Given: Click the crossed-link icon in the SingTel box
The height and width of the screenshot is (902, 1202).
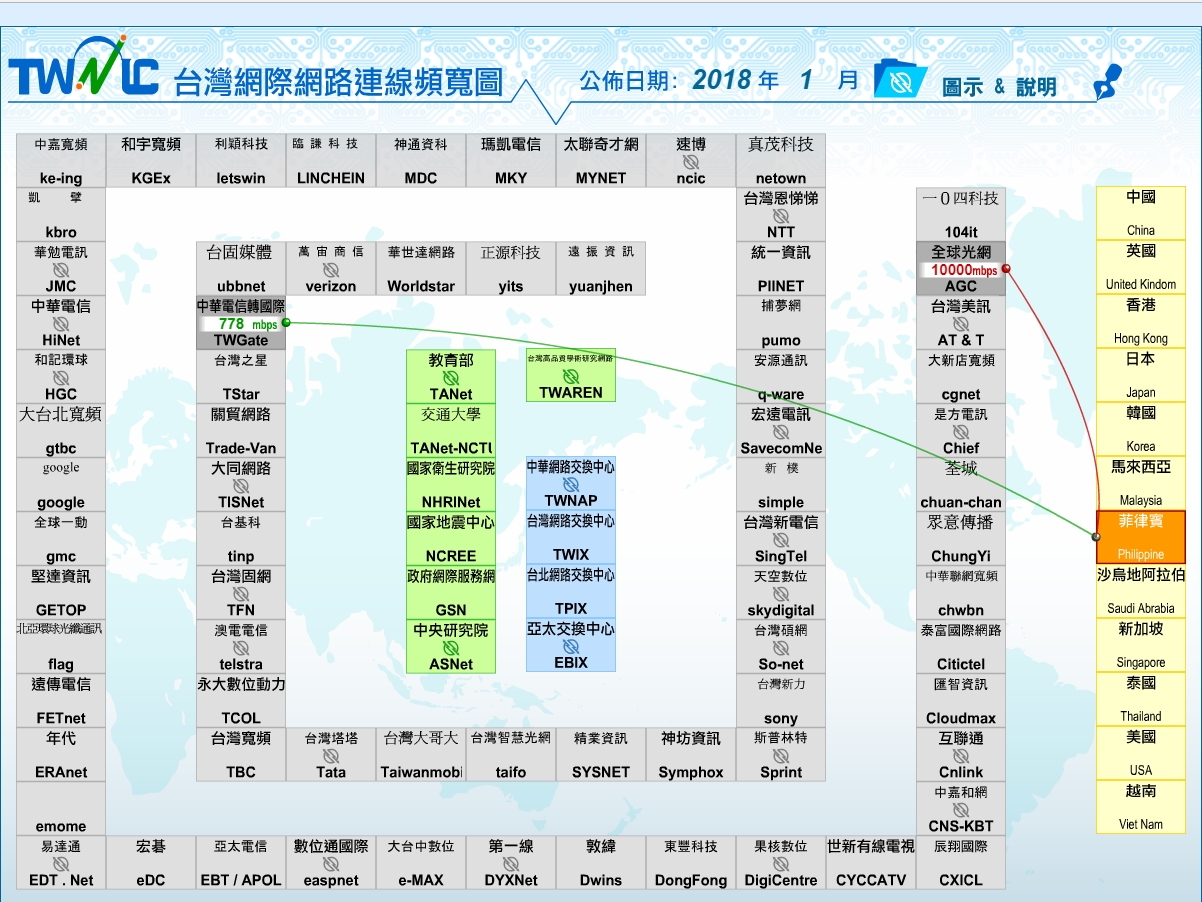Looking at the screenshot, I should [781, 540].
